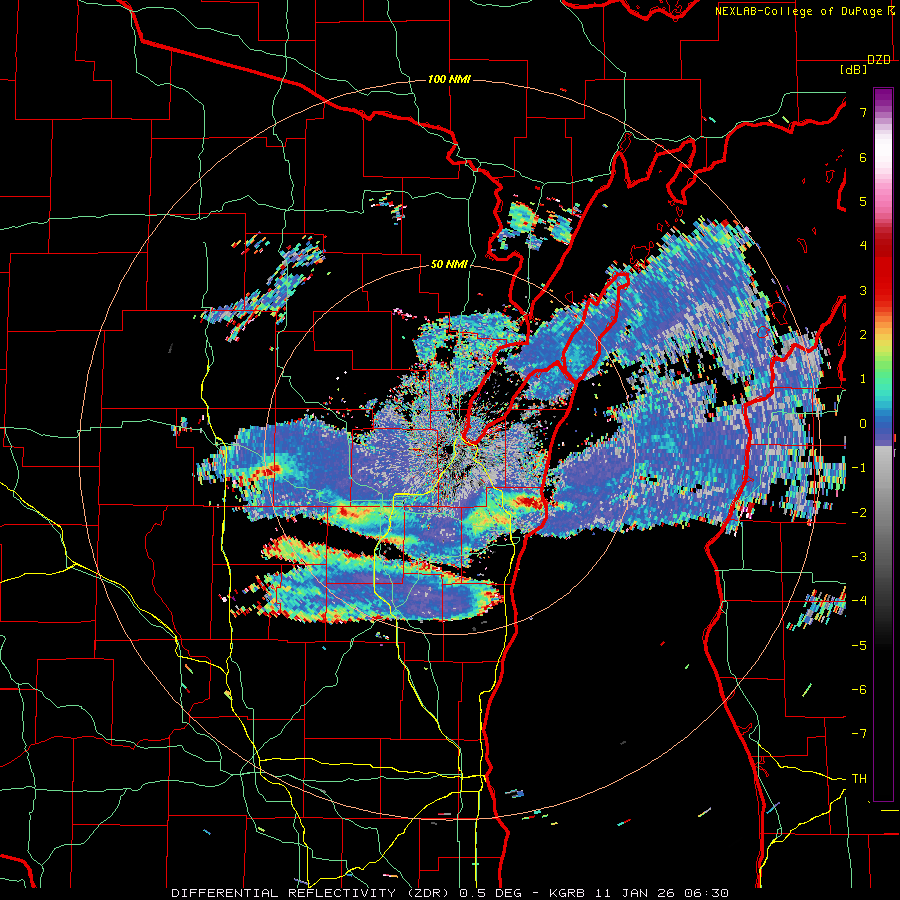Click the -3 tick label on the scale
The width and height of the screenshot is (900, 900).
(859, 557)
